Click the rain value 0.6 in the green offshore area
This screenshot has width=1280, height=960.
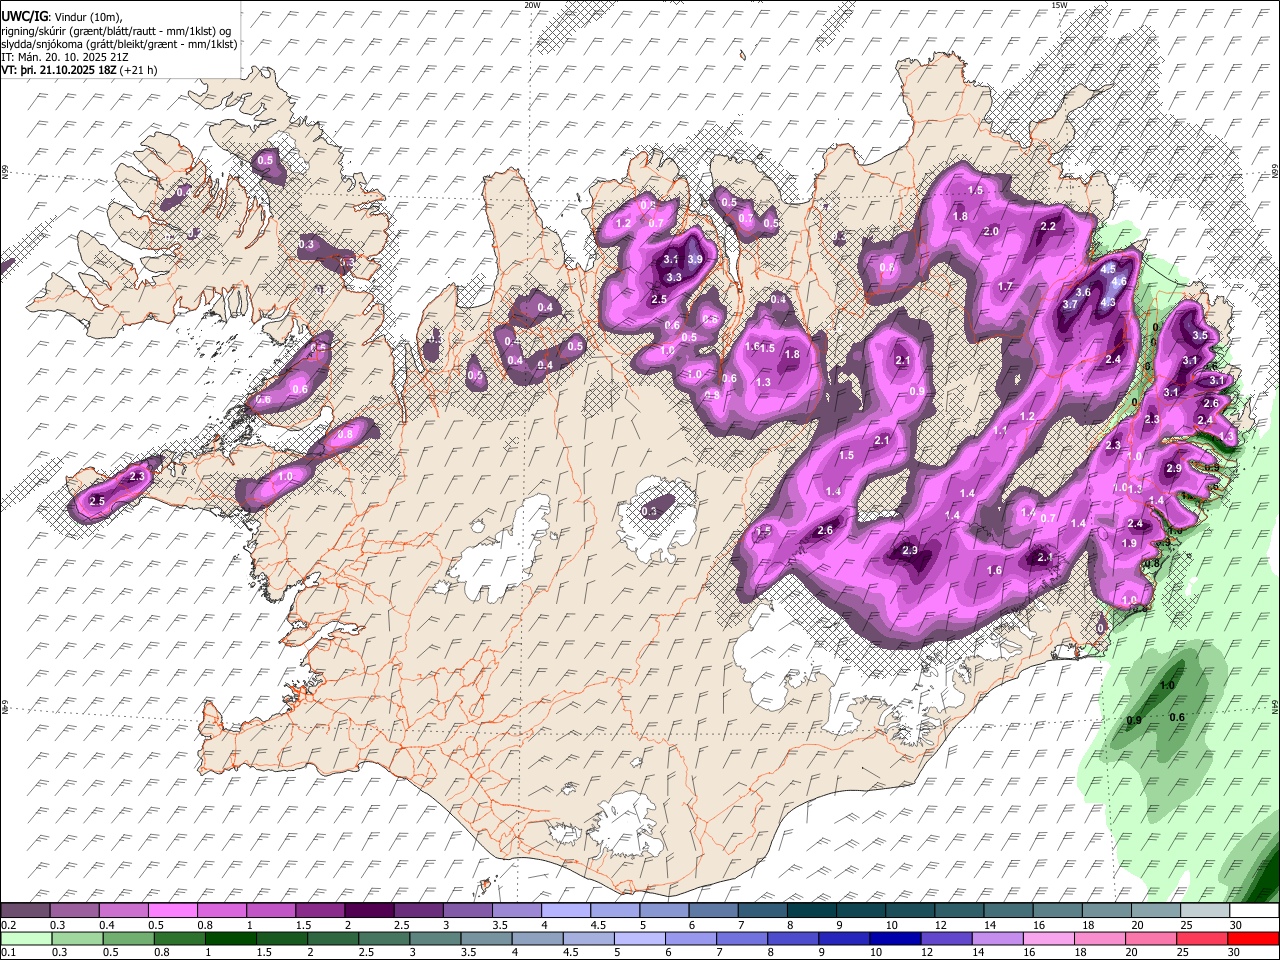[x=1177, y=717]
